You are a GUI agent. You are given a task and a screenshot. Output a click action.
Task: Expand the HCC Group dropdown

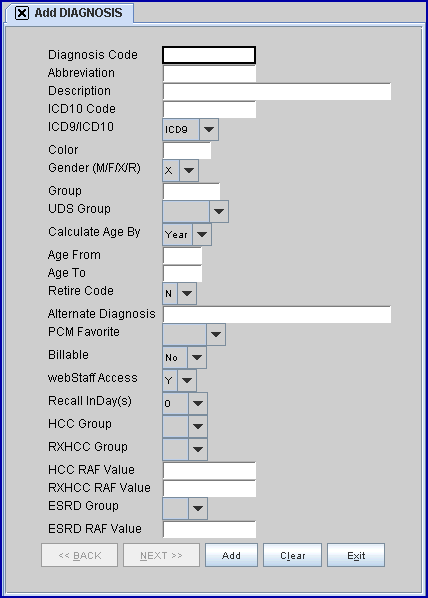pyautogui.click(x=198, y=426)
